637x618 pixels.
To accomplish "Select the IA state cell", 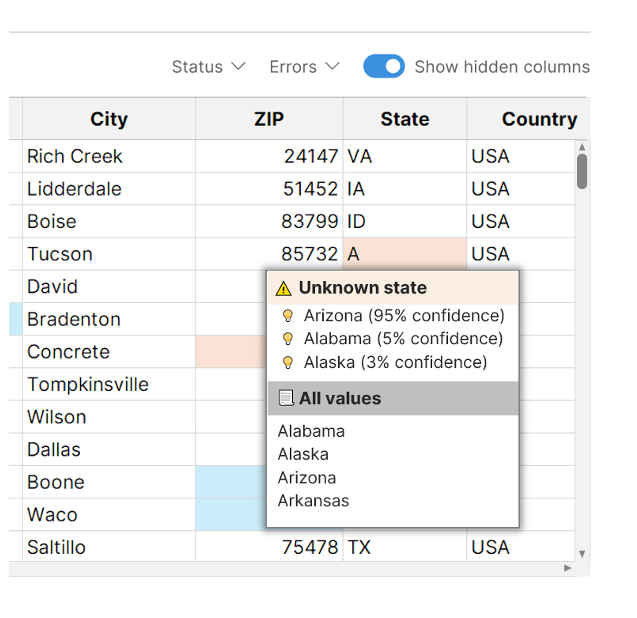I will [x=405, y=189].
